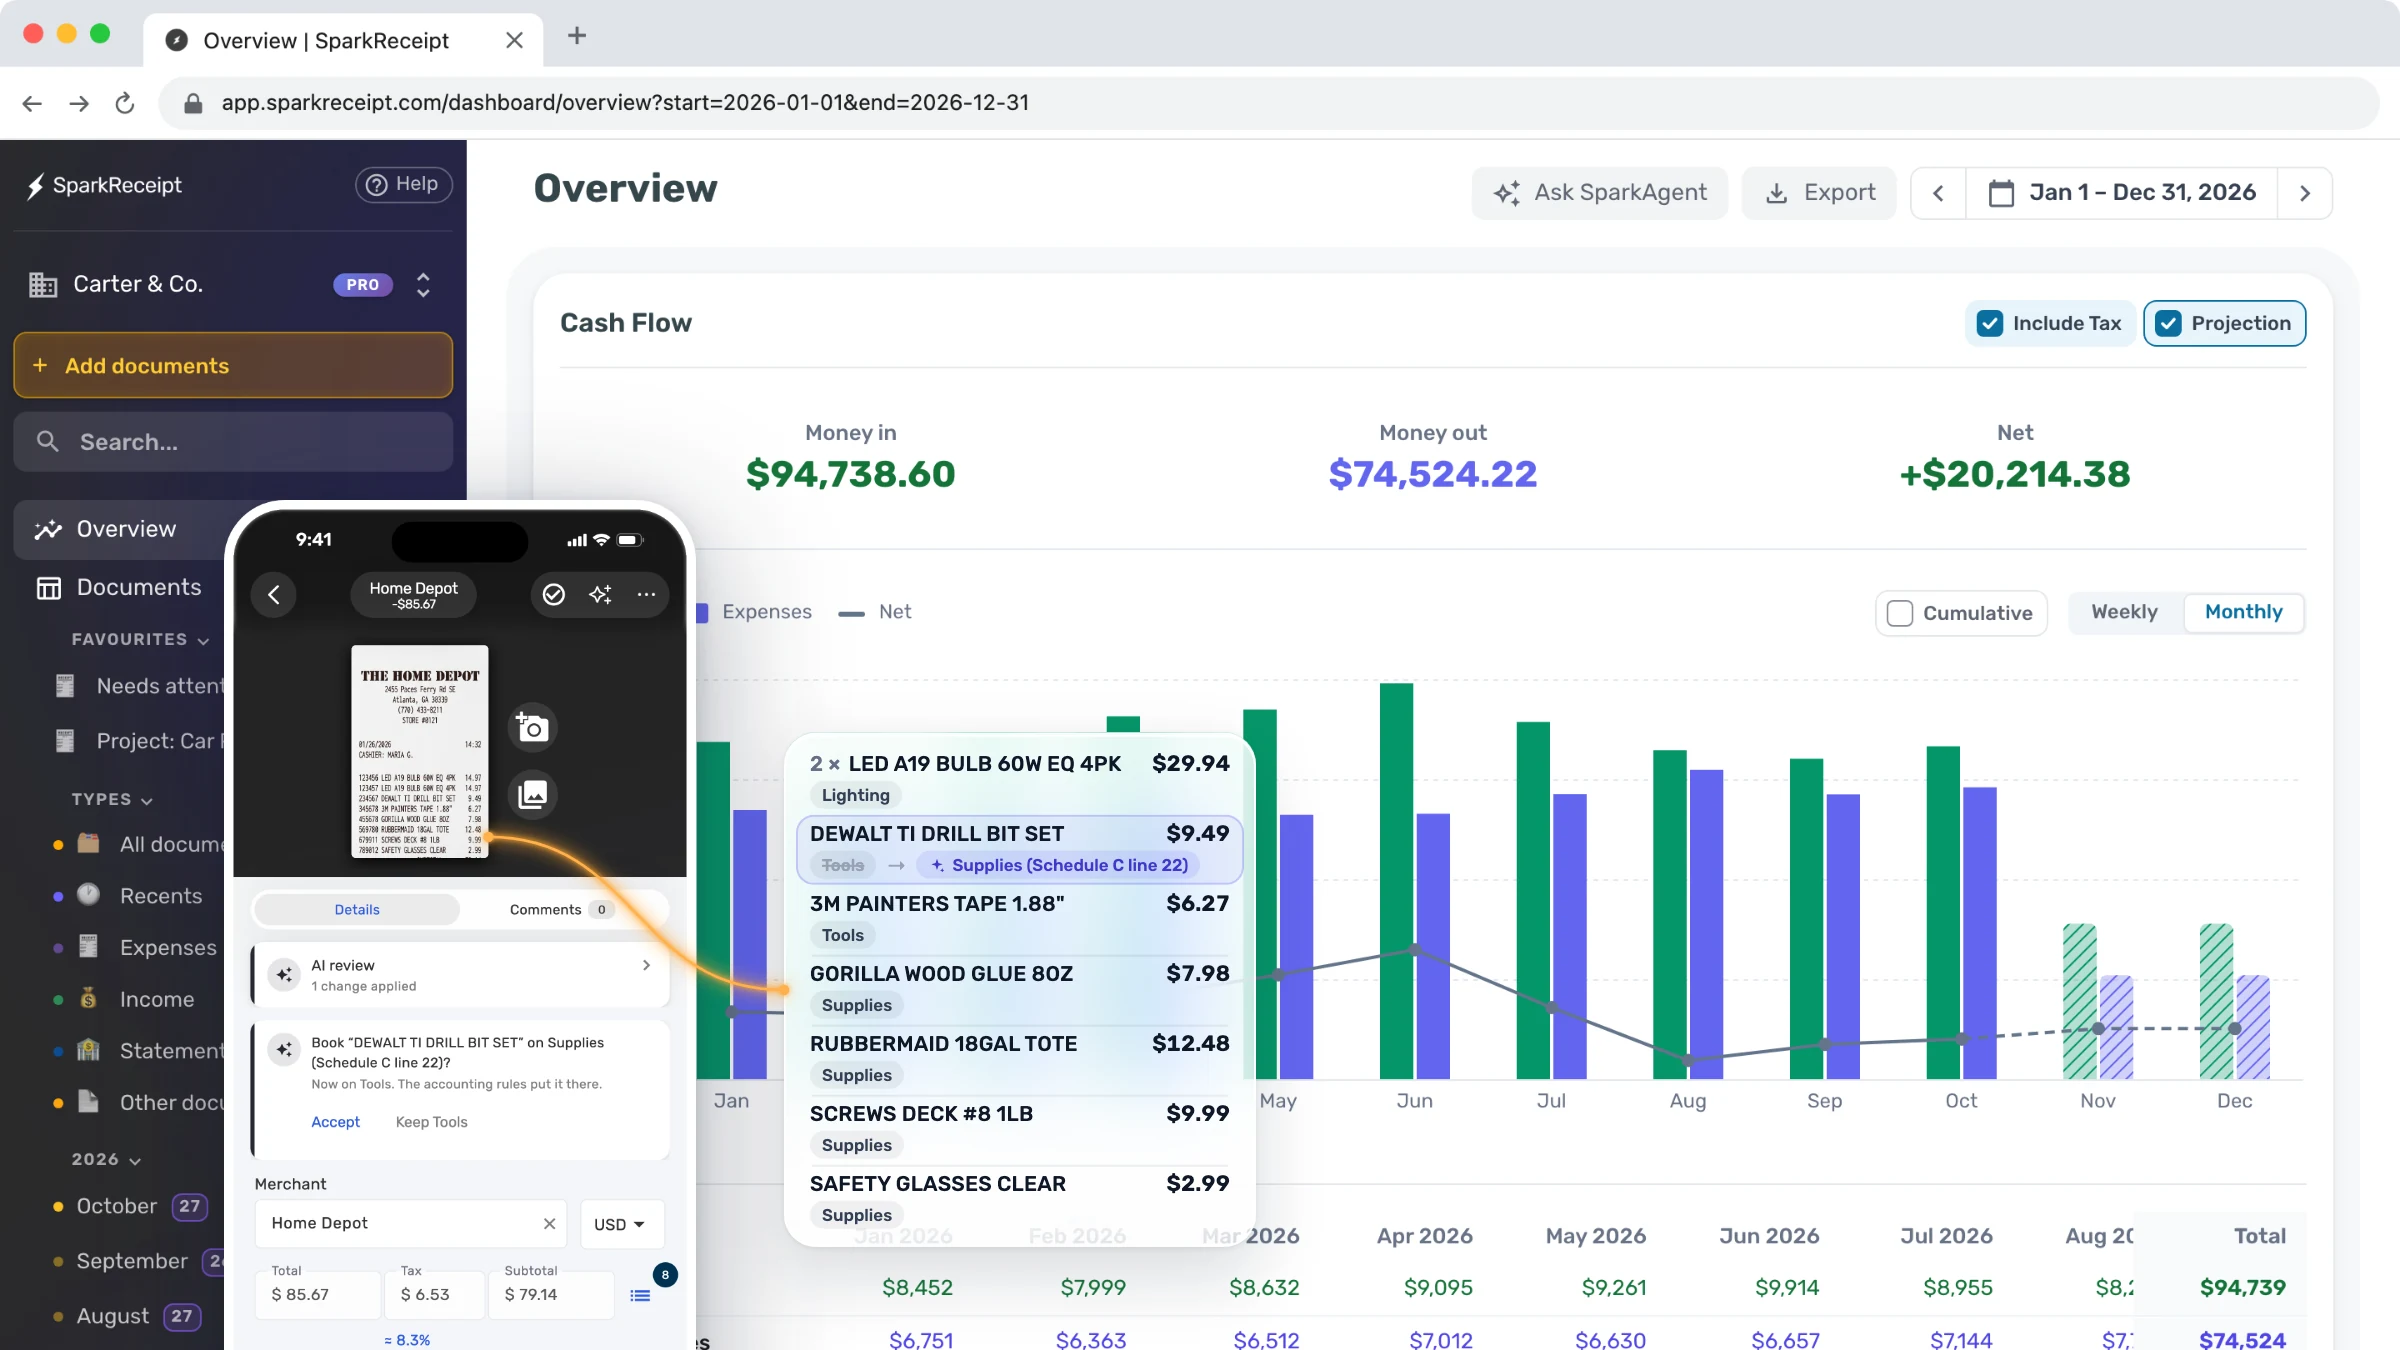2400x1350 pixels.
Task: Open the Documents section
Action: click(119, 587)
